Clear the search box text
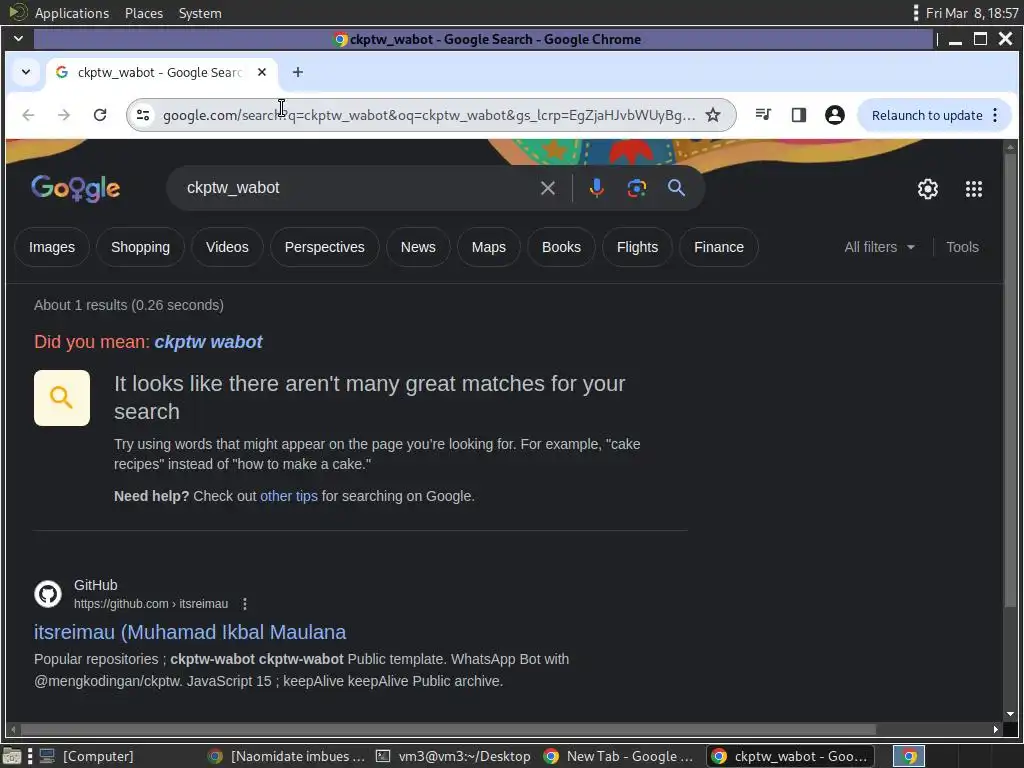 pyautogui.click(x=548, y=188)
